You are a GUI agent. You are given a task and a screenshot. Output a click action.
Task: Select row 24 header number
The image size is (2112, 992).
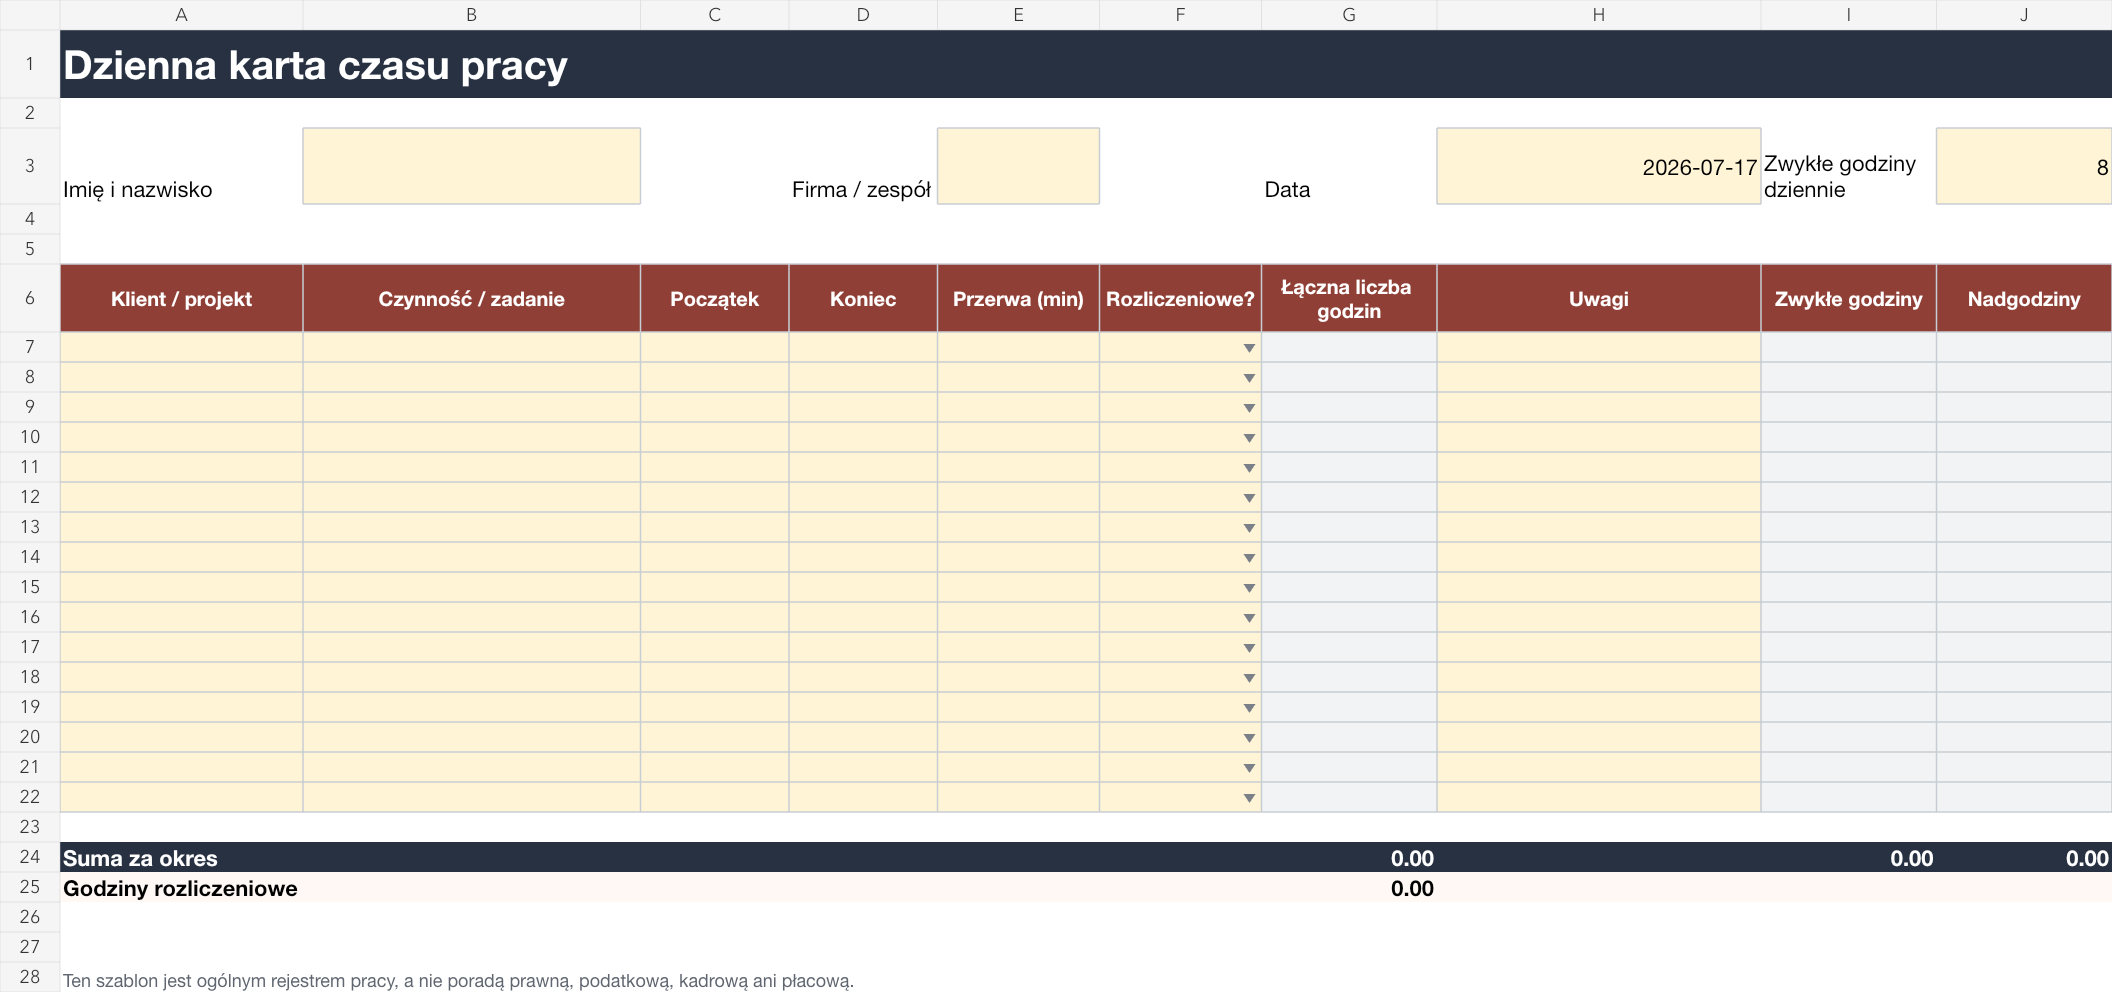click(30, 857)
